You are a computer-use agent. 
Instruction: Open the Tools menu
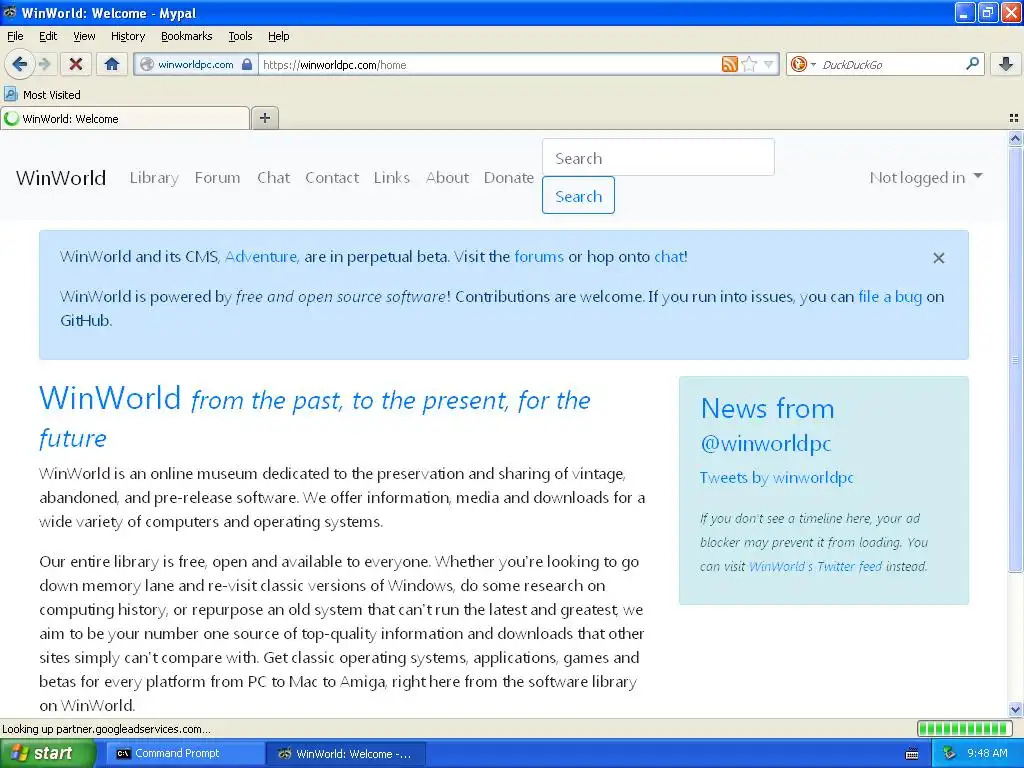click(x=240, y=36)
